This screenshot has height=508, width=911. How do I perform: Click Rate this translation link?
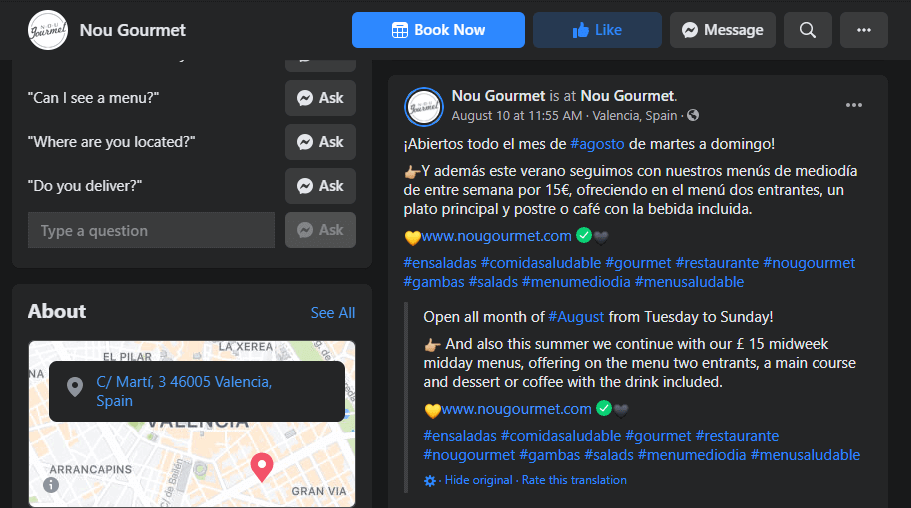pyautogui.click(x=574, y=480)
